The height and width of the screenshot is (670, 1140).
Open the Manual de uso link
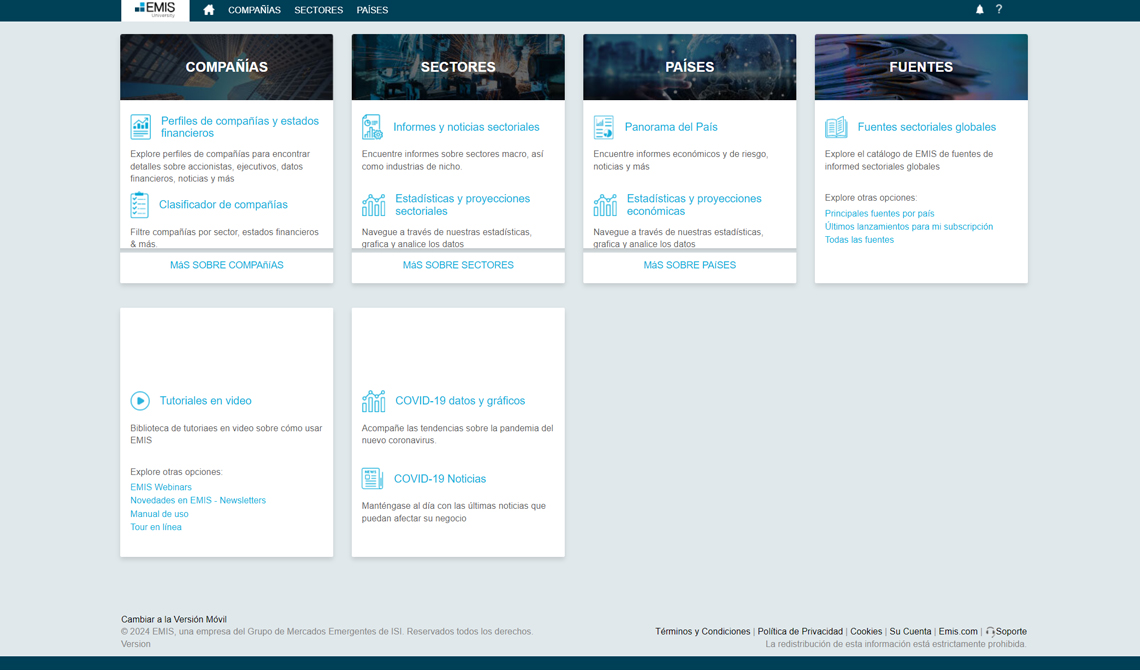[x=159, y=514]
